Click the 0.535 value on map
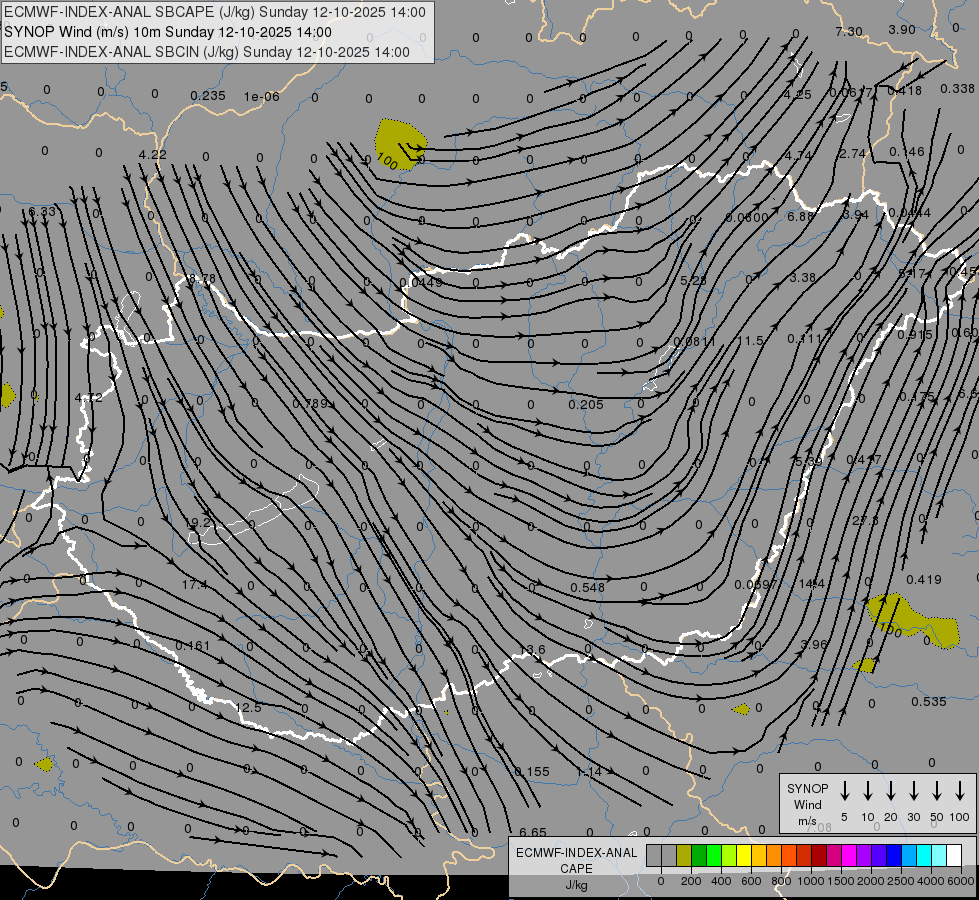The width and height of the screenshot is (979, 900). coord(928,701)
